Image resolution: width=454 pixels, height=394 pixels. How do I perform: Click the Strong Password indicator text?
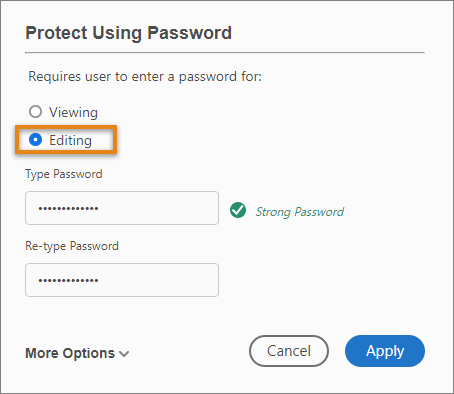300,212
